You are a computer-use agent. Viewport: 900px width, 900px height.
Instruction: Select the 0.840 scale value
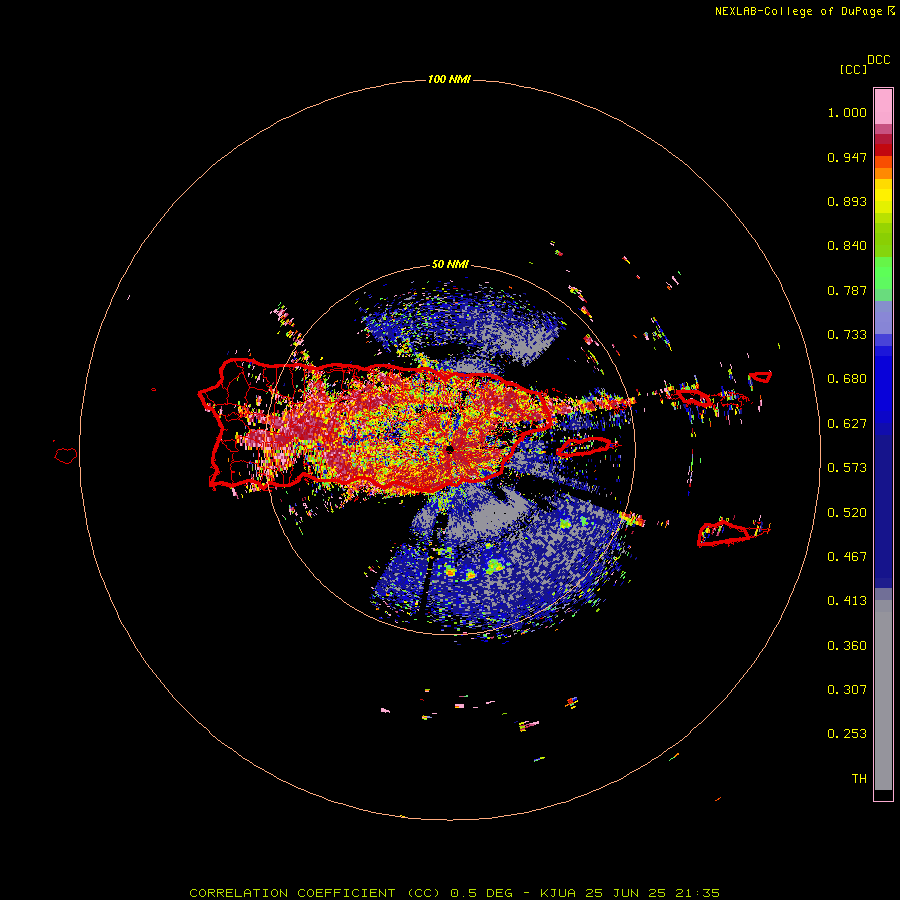[x=847, y=246]
